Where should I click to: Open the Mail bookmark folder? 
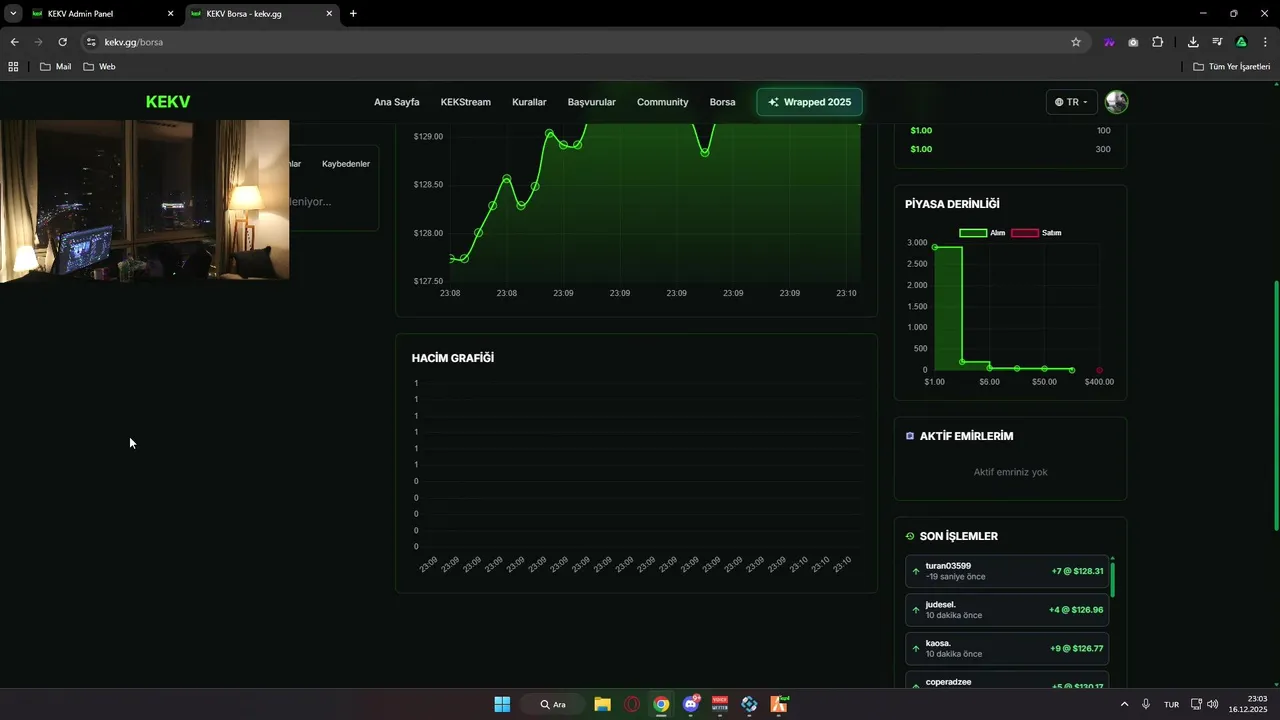click(55, 66)
